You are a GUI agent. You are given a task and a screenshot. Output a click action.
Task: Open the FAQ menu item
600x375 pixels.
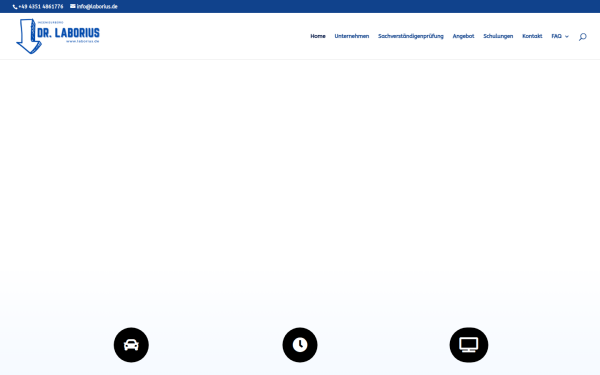(556, 36)
